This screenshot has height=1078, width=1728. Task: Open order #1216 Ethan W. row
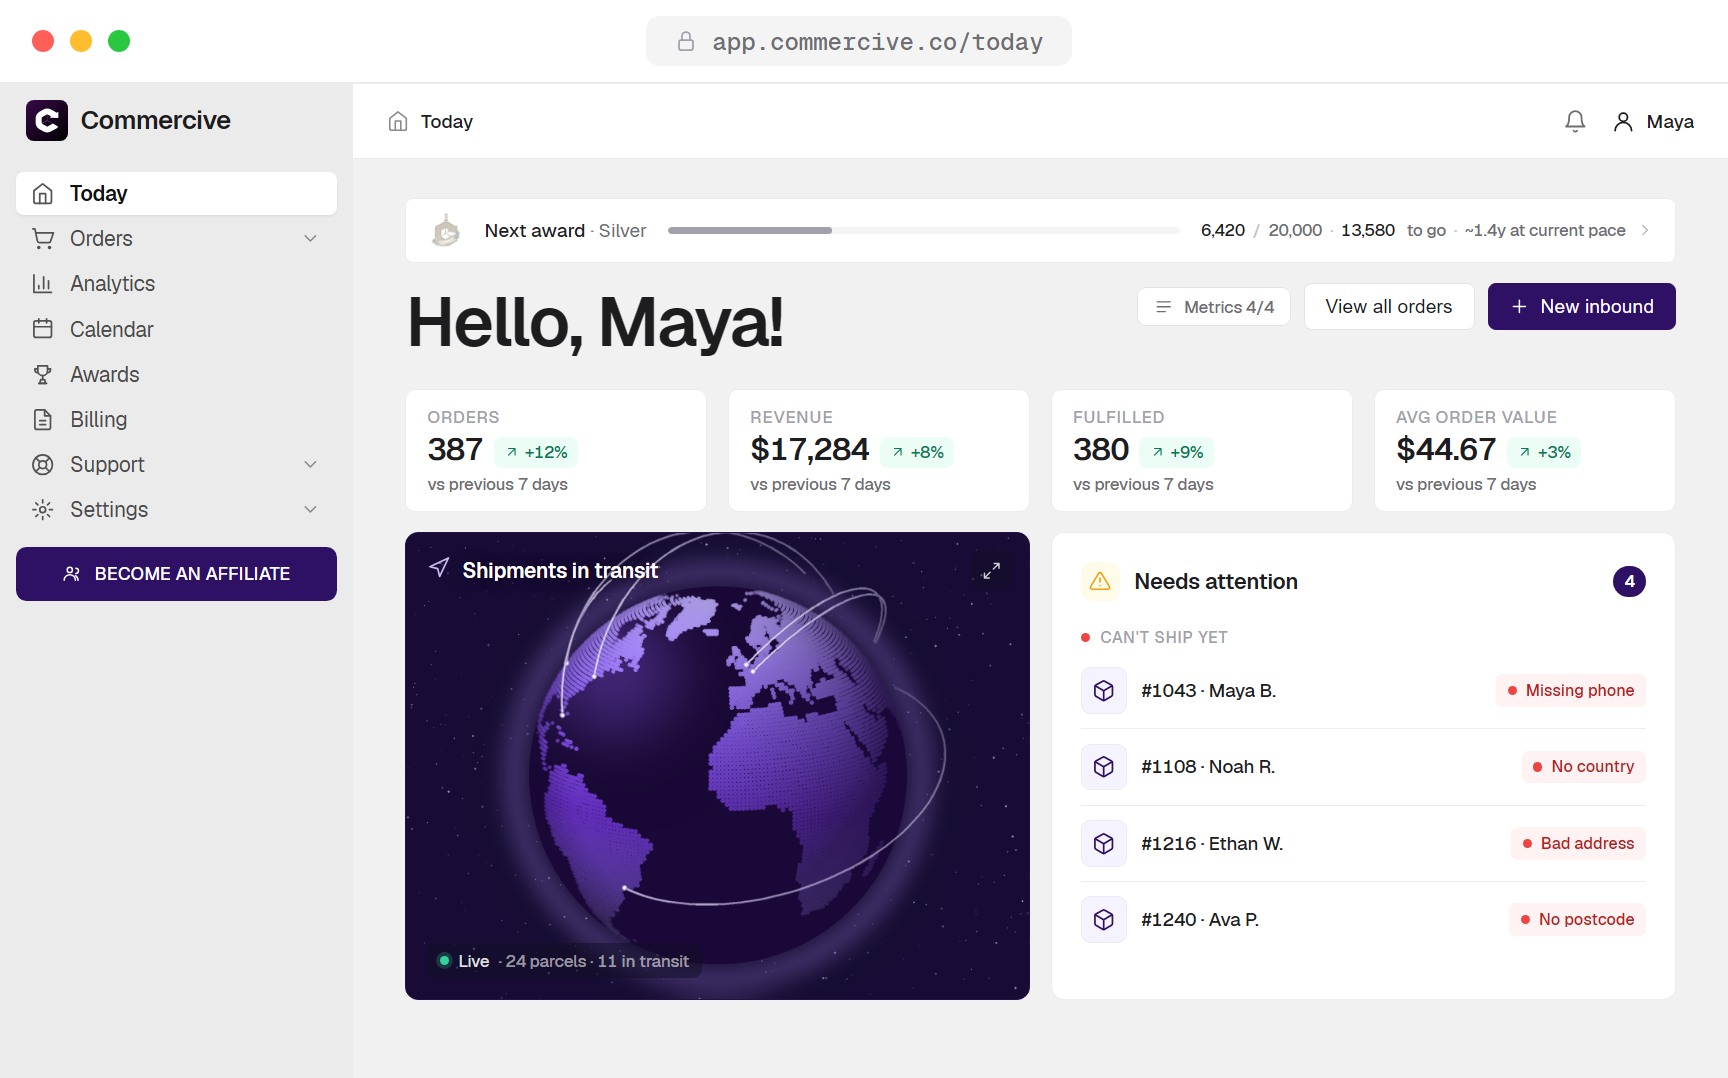point(1363,843)
